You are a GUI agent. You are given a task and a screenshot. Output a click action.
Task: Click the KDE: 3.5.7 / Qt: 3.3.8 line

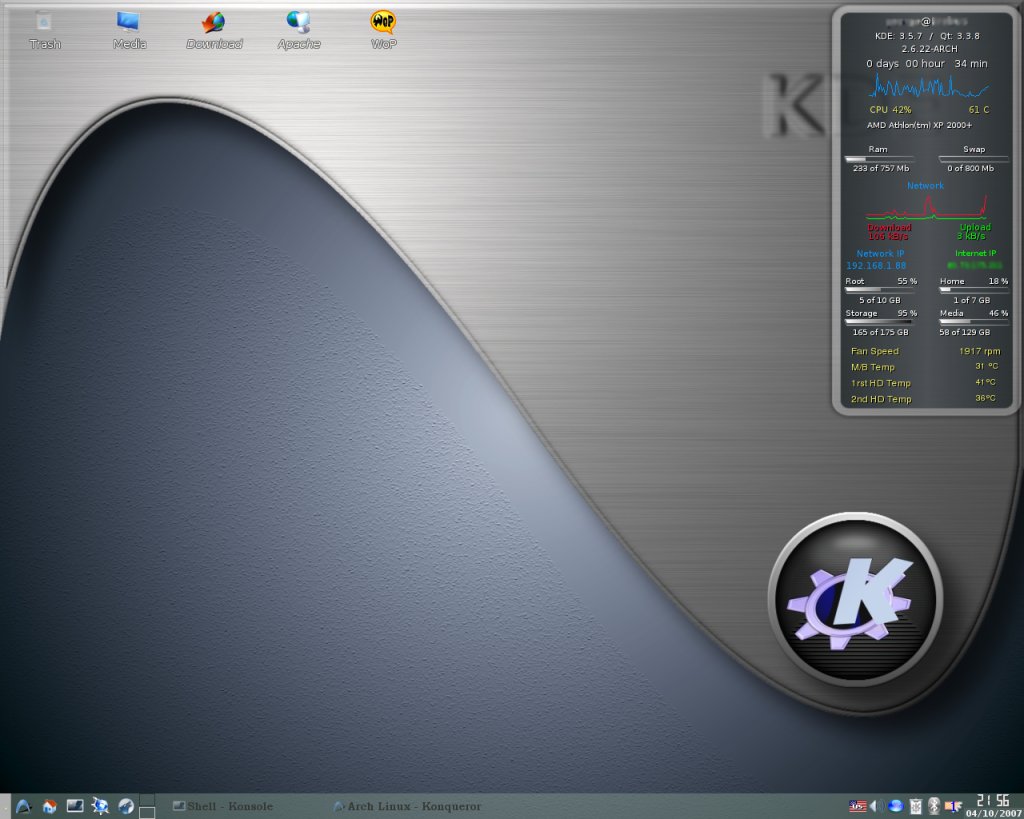927,36
